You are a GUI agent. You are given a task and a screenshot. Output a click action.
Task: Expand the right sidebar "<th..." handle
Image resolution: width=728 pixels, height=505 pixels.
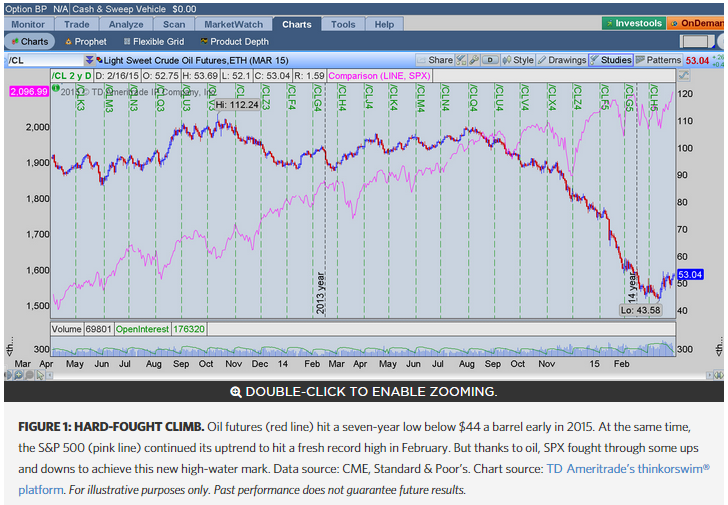pyautogui.click(x=719, y=346)
